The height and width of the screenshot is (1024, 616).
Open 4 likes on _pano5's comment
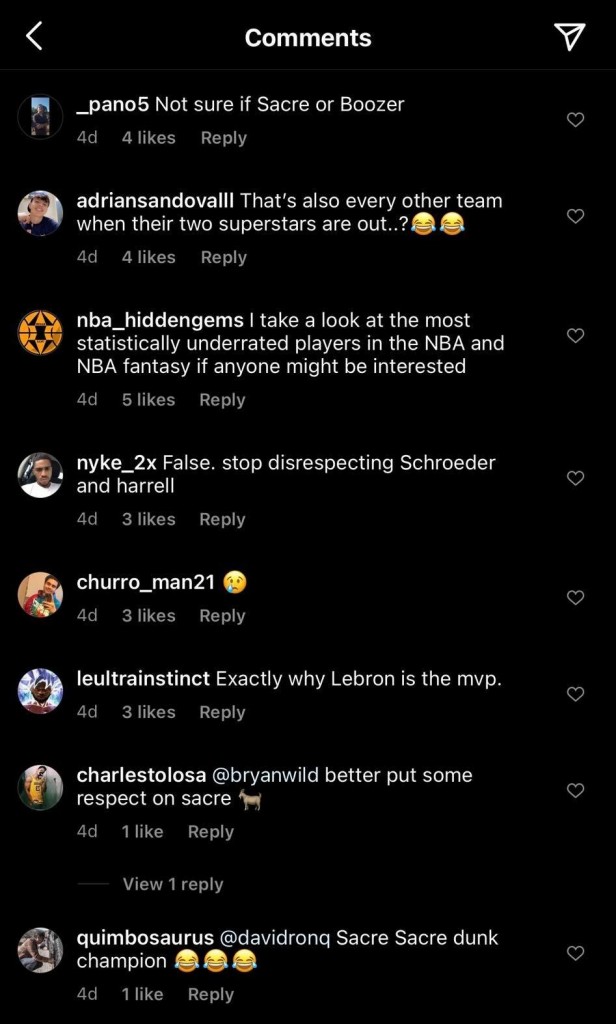[x=148, y=138]
